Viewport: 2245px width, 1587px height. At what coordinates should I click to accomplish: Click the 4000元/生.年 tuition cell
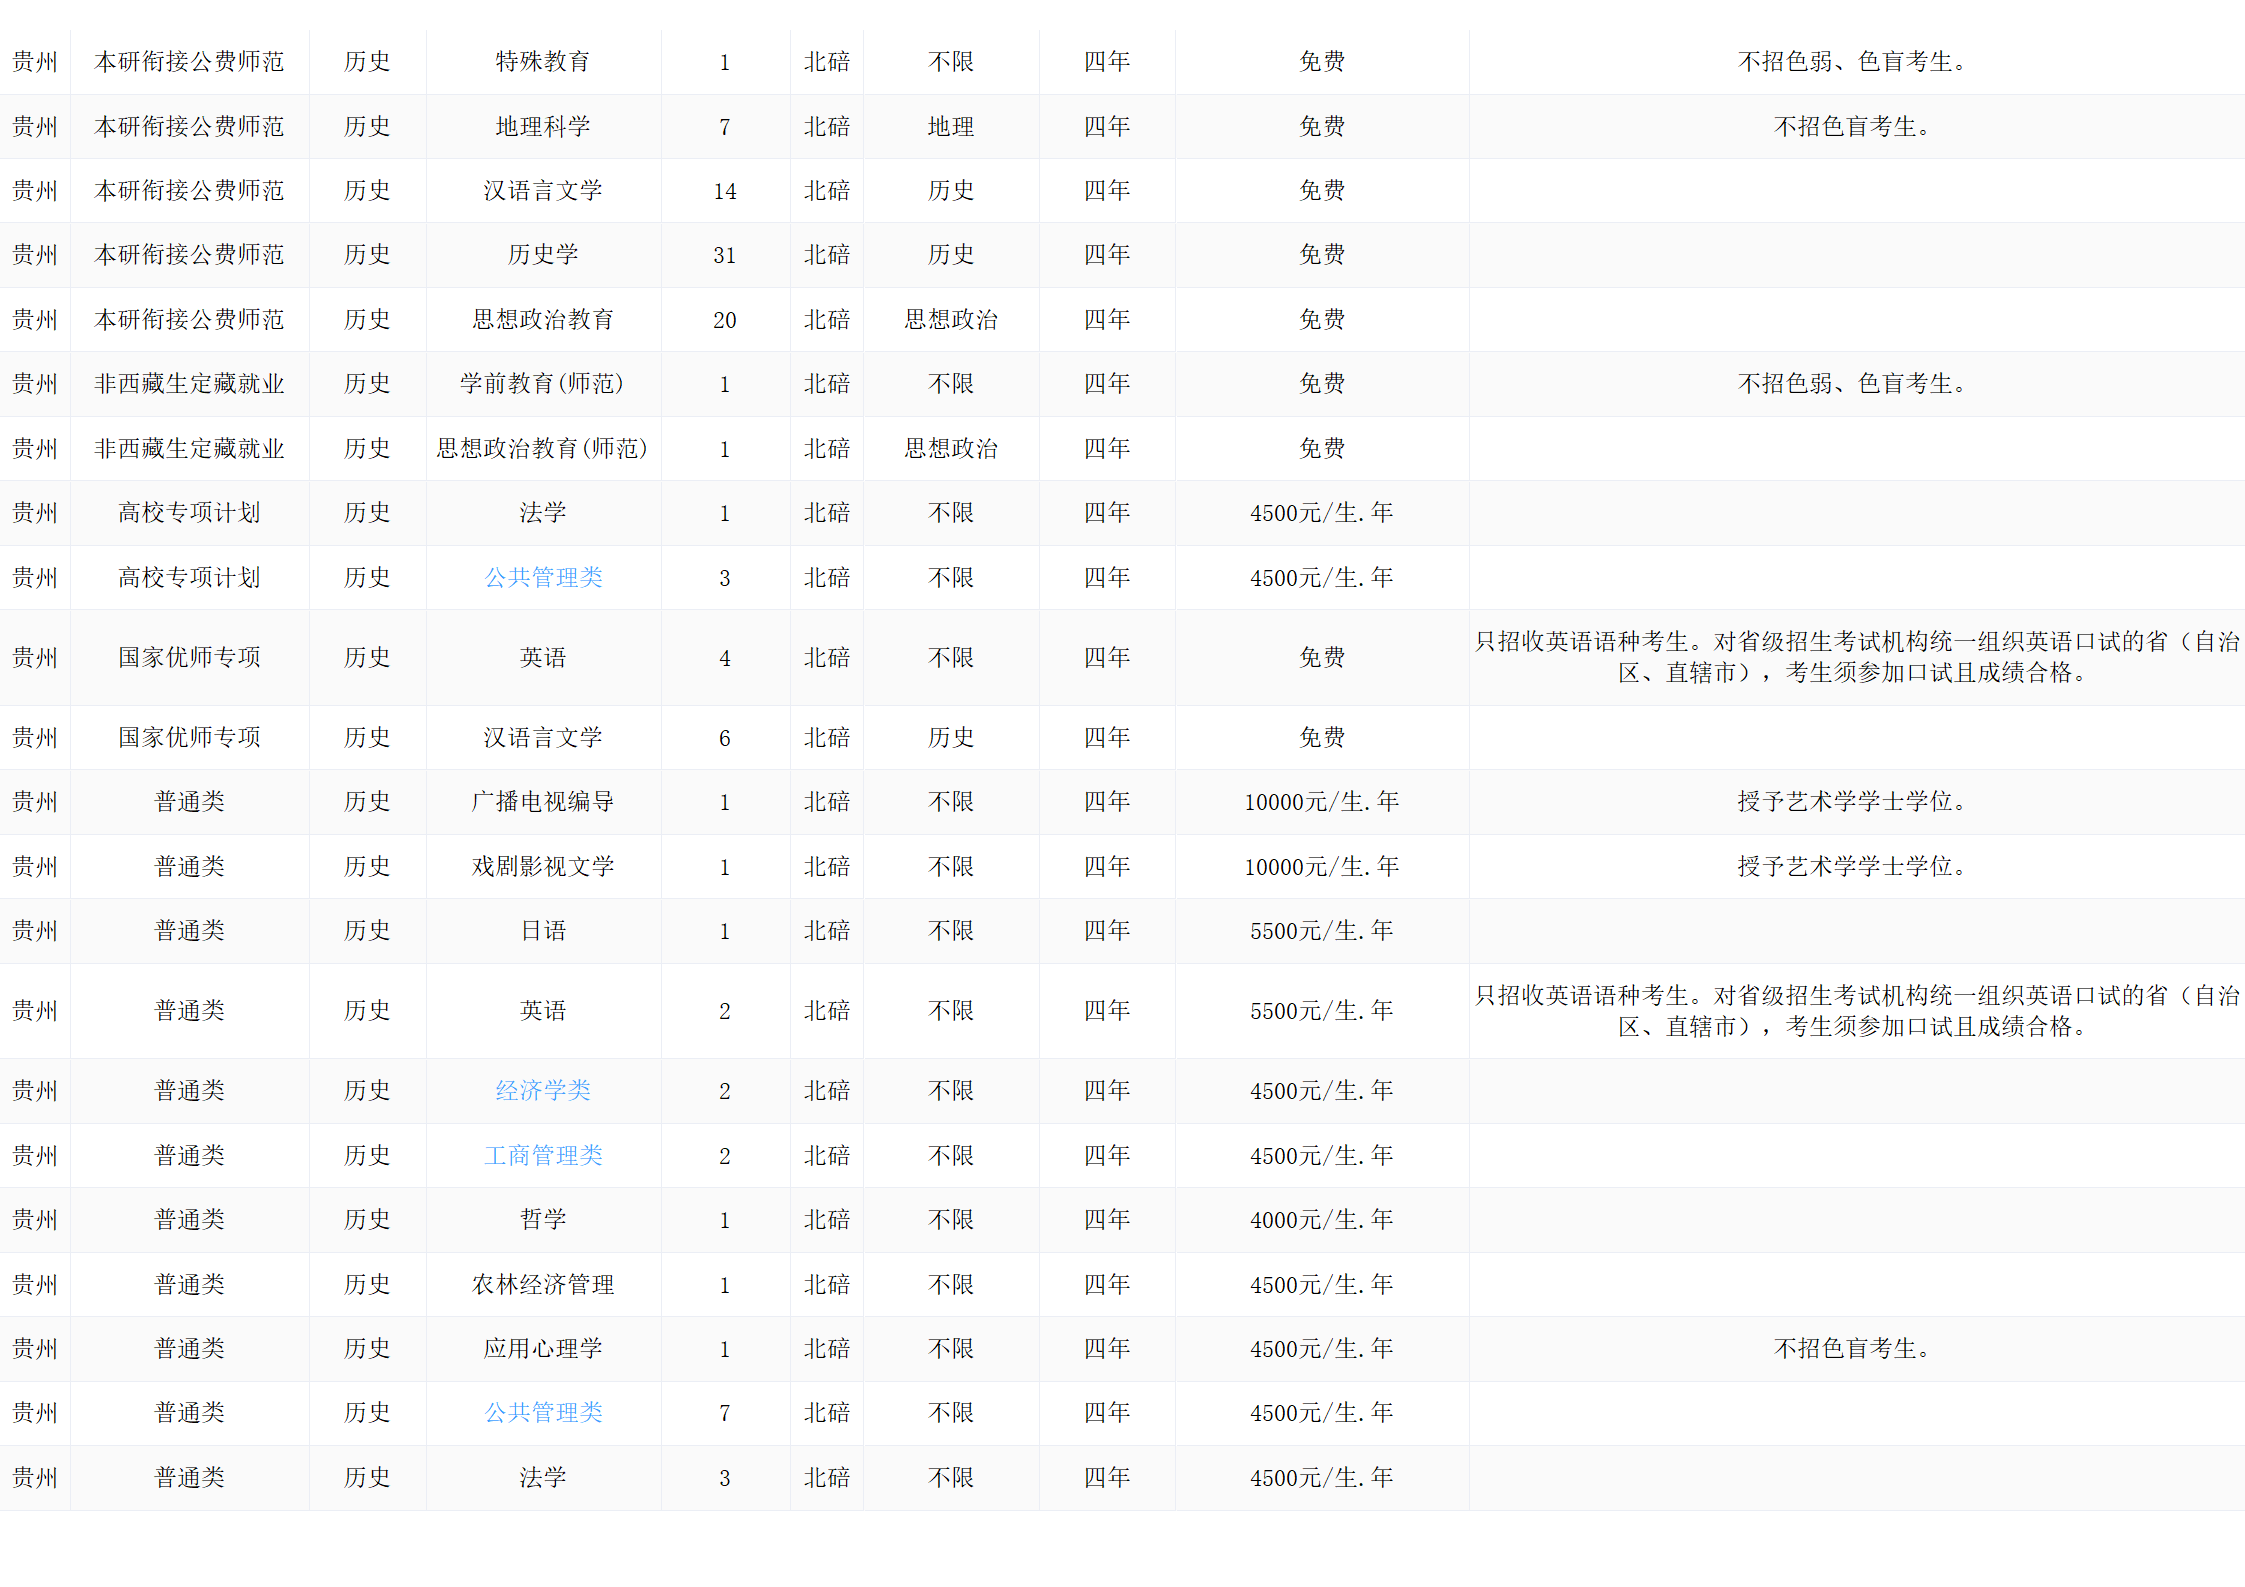tap(1321, 1220)
